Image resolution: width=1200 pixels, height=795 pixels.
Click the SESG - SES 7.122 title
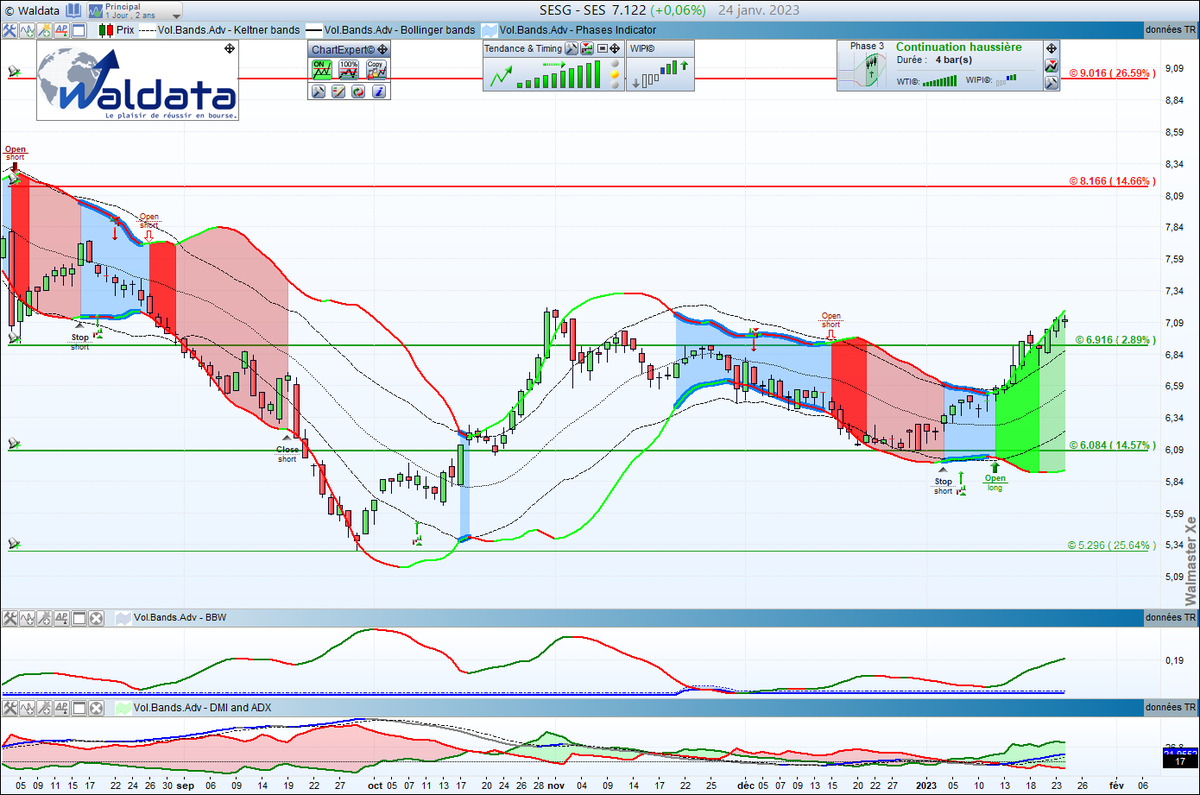pos(592,10)
